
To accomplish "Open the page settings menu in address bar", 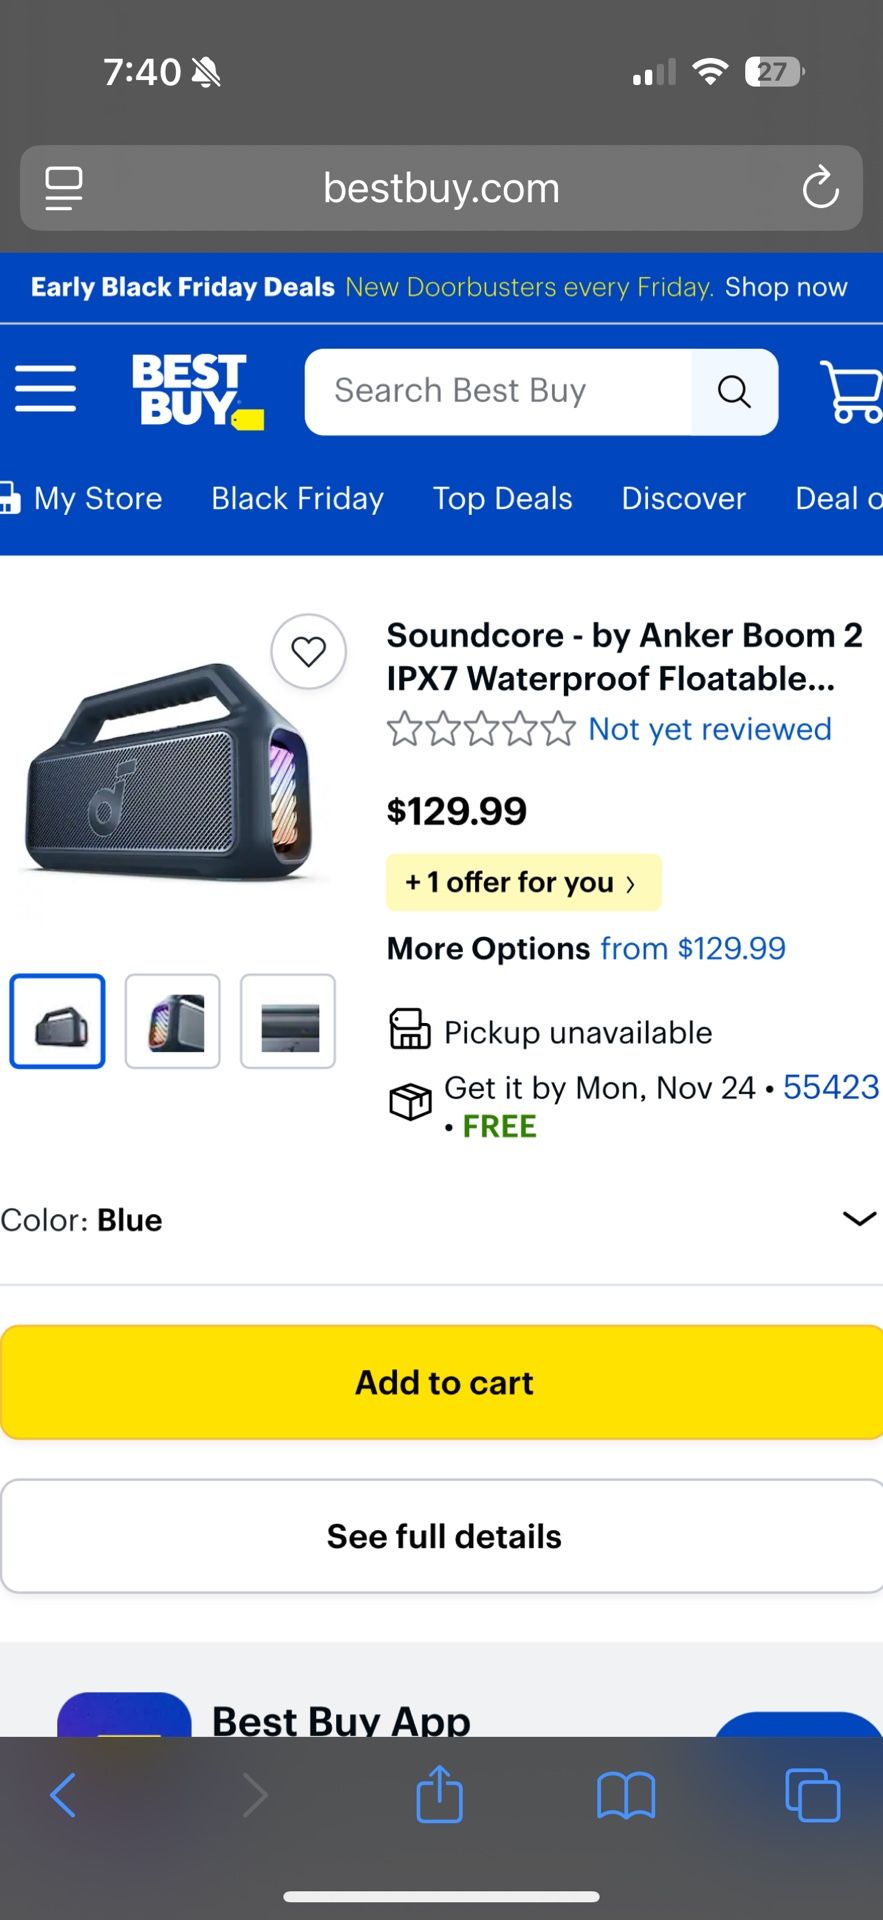I will [63, 188].
